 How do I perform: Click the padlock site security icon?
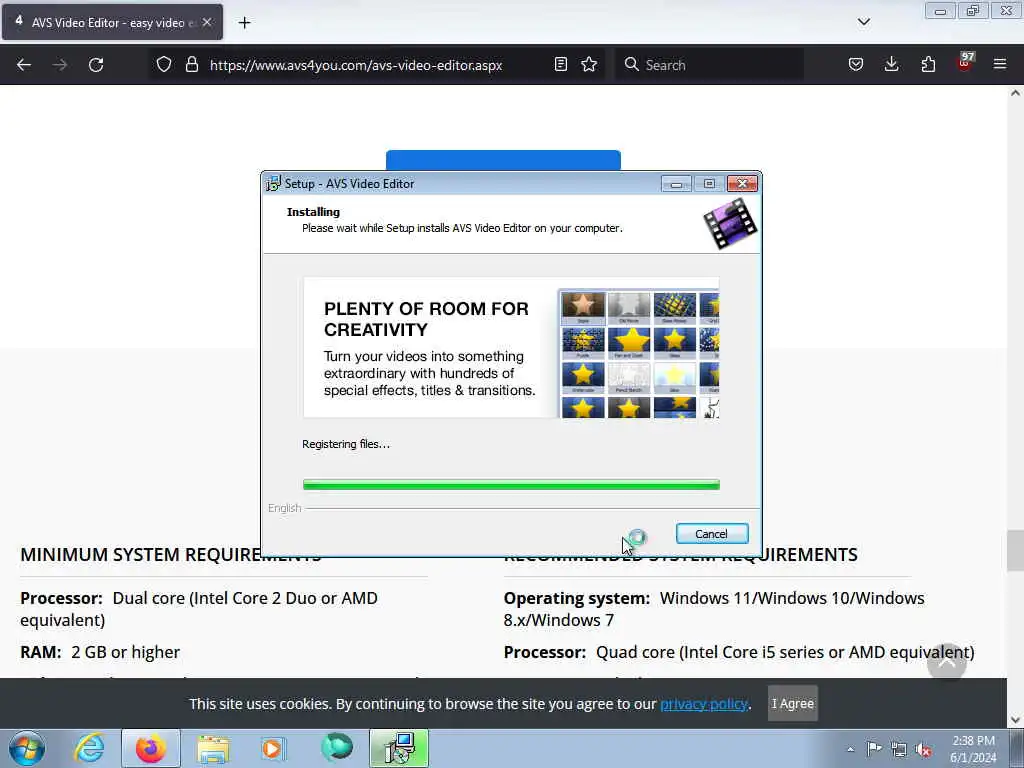191,65
